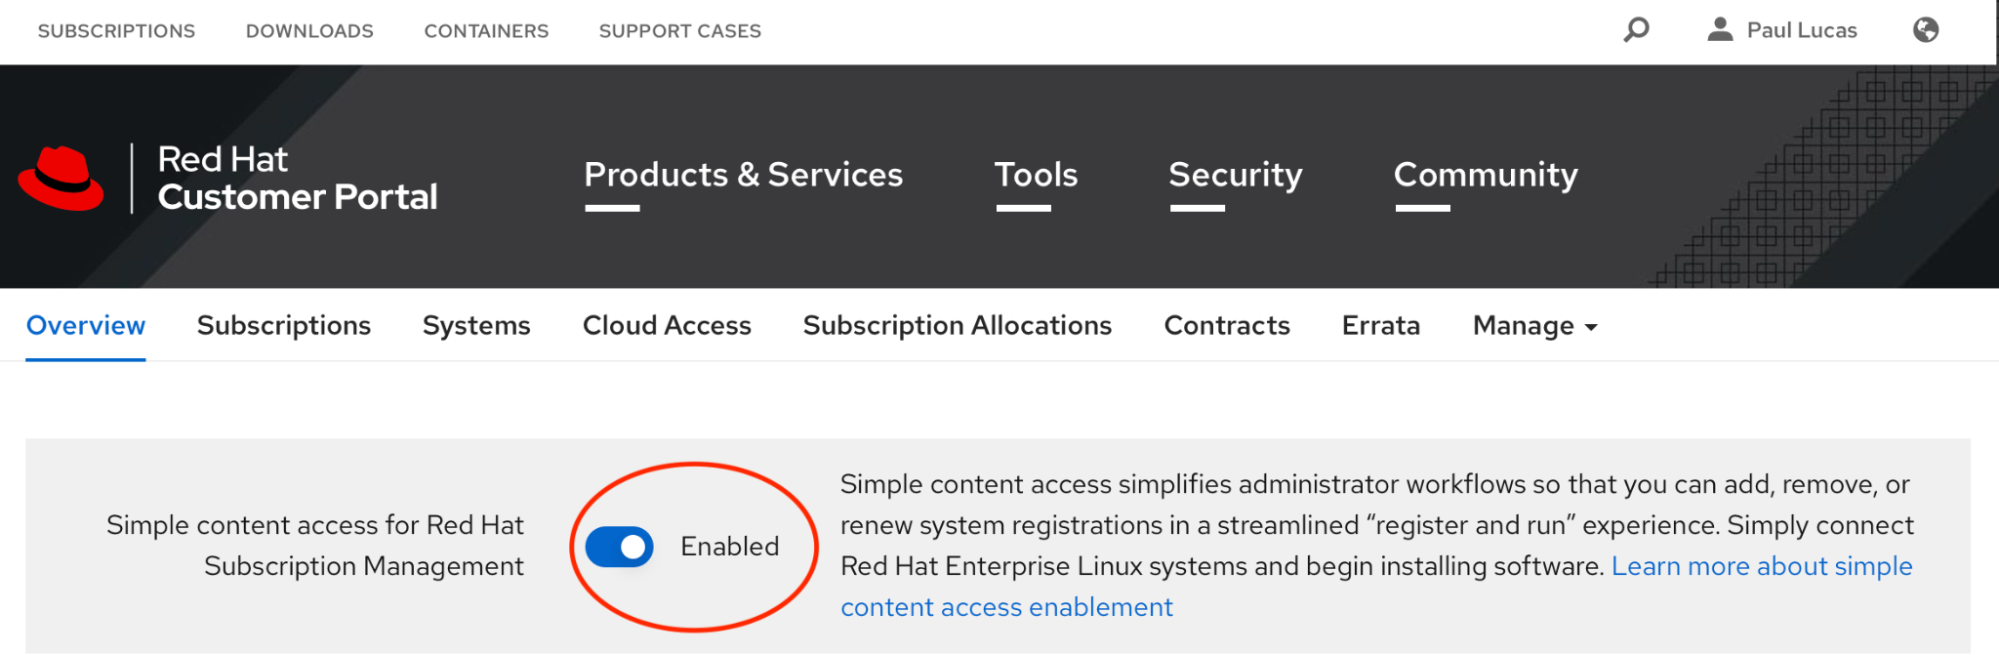Open SUPPORT CASES in top bar
Image resolution: width=1999 pixels, height=655 pixels.
pos(680,31)
